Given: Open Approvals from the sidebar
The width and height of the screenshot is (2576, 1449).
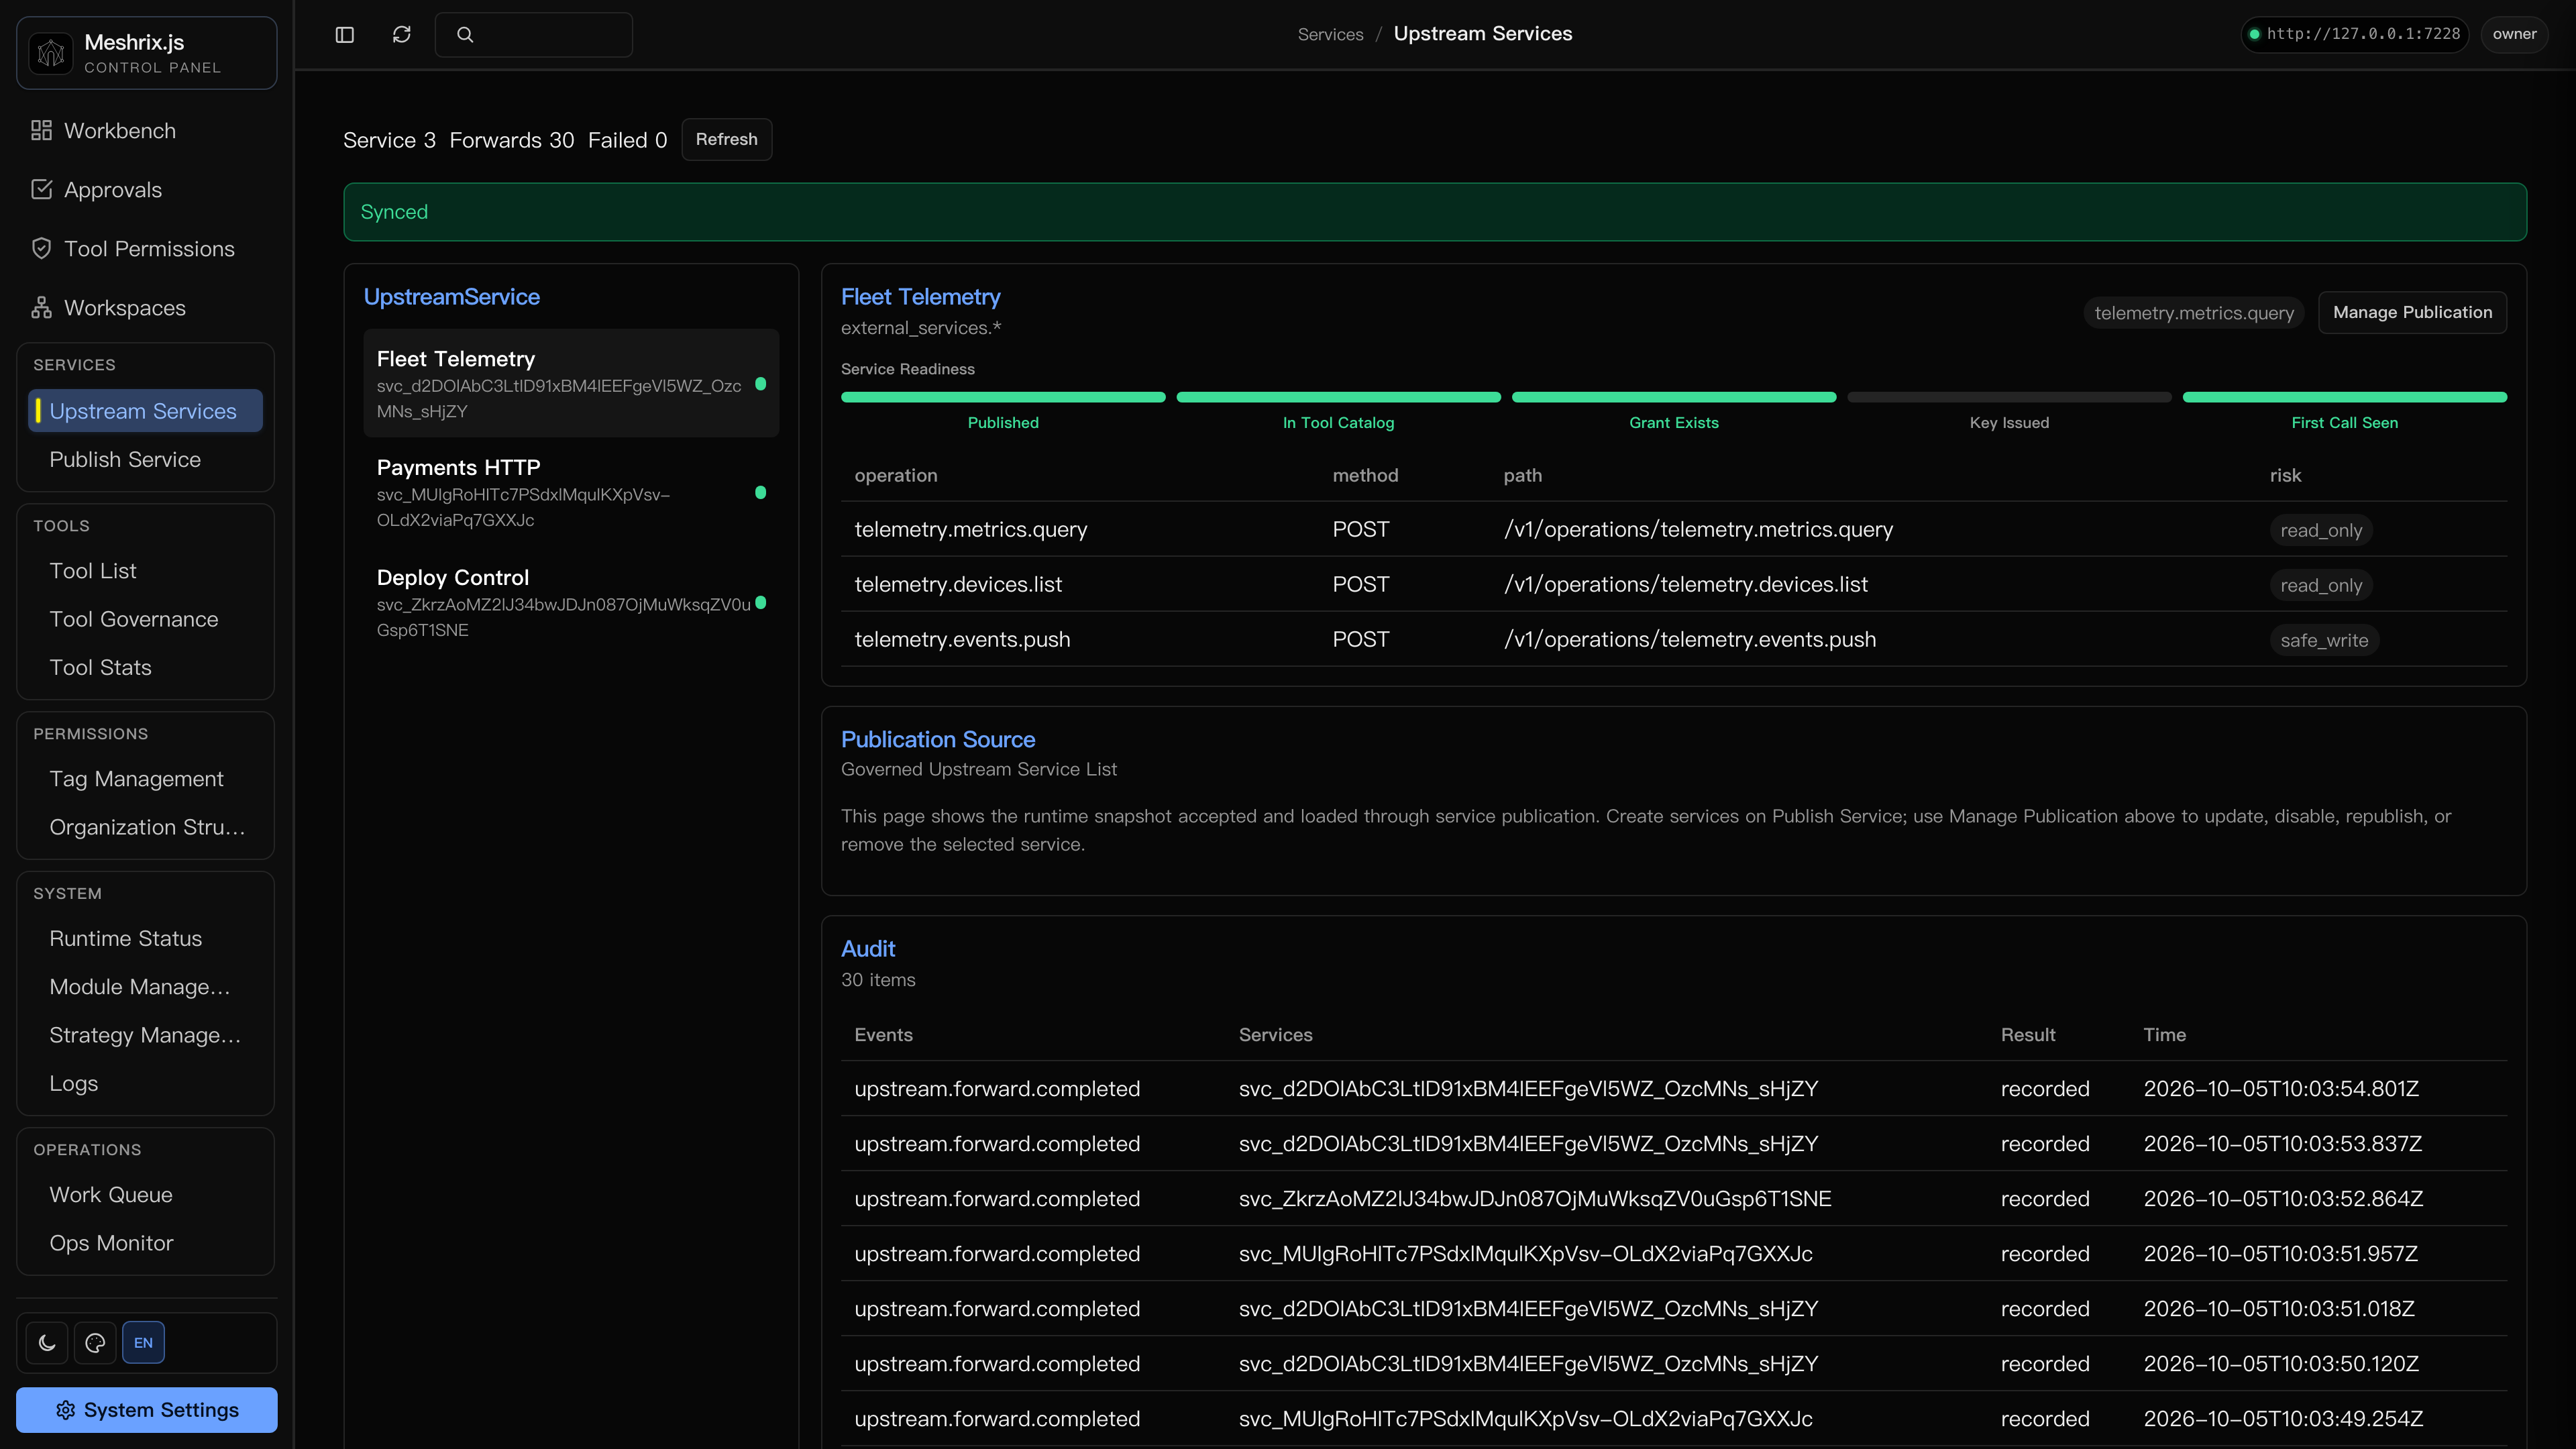Looking at the screenshot, I should 146,190.
